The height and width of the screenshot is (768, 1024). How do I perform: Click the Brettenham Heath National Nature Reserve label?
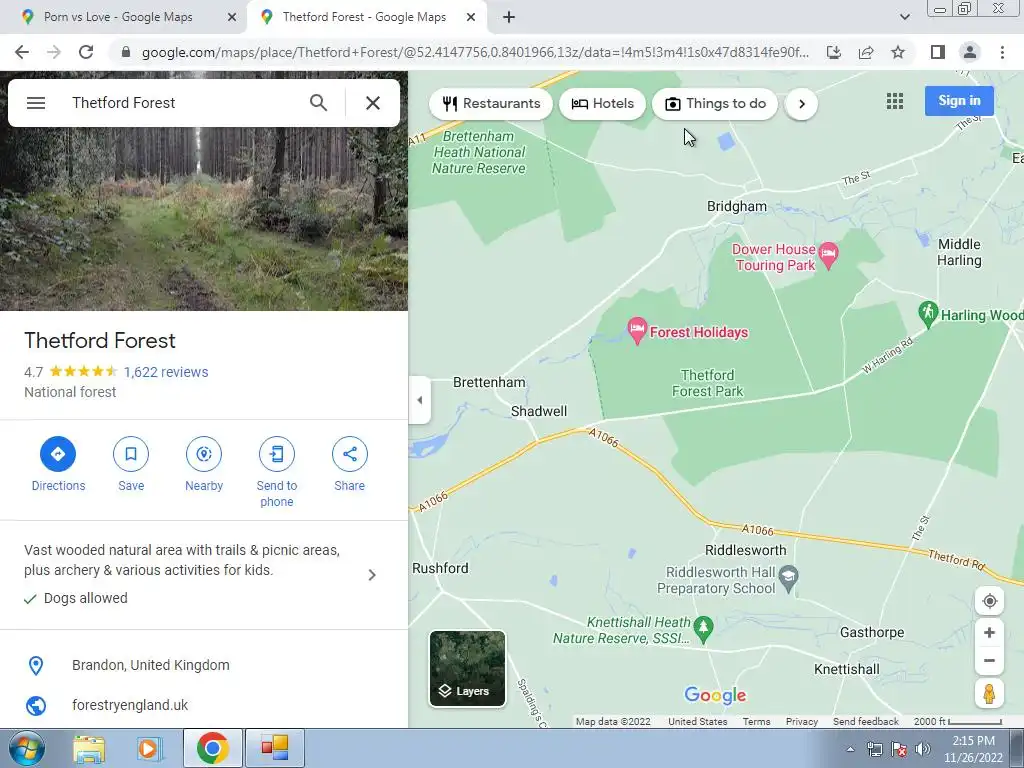(x=479, y=152)
